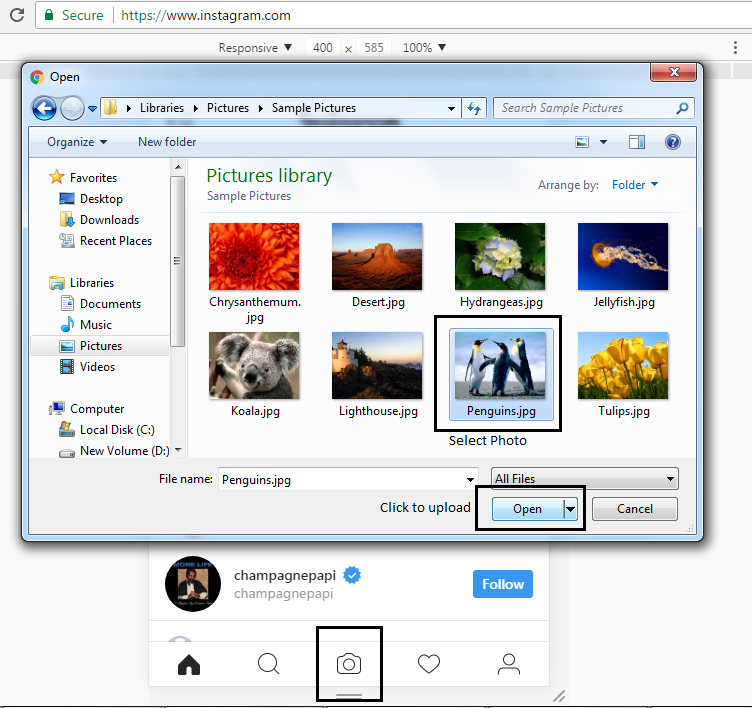Viewport: 752px width, 708px height.
Task: Tap the Instagram camera upload icon
Action: pyautogui.click(x=349, y=664)
